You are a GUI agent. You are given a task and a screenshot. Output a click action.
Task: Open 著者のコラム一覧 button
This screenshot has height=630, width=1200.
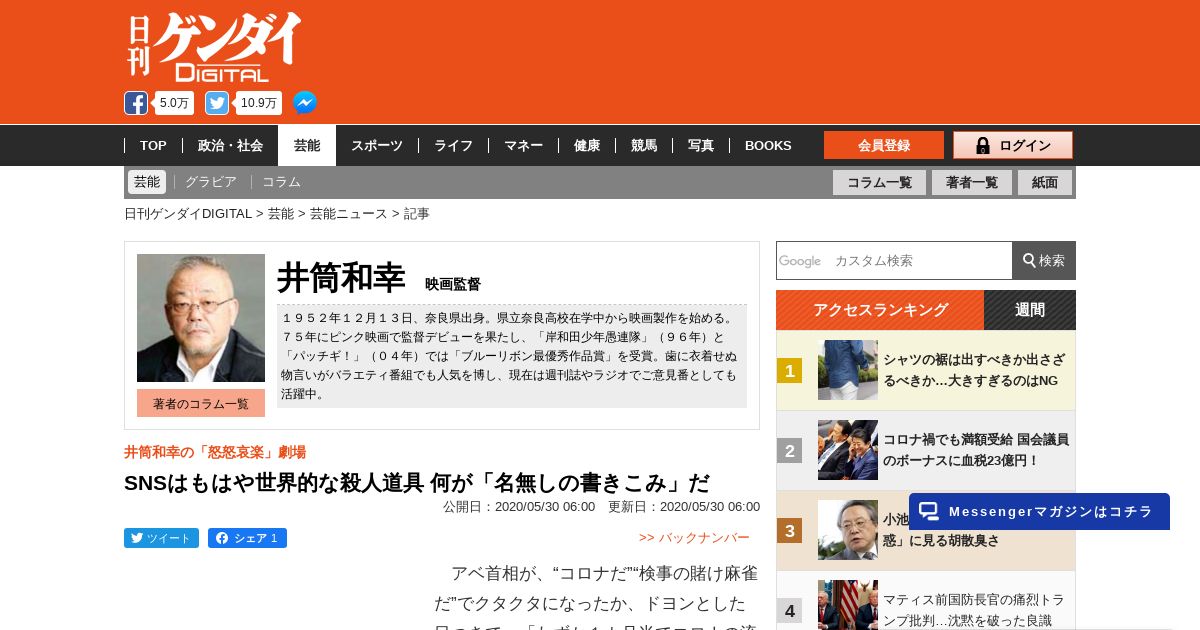click(201, 403)
